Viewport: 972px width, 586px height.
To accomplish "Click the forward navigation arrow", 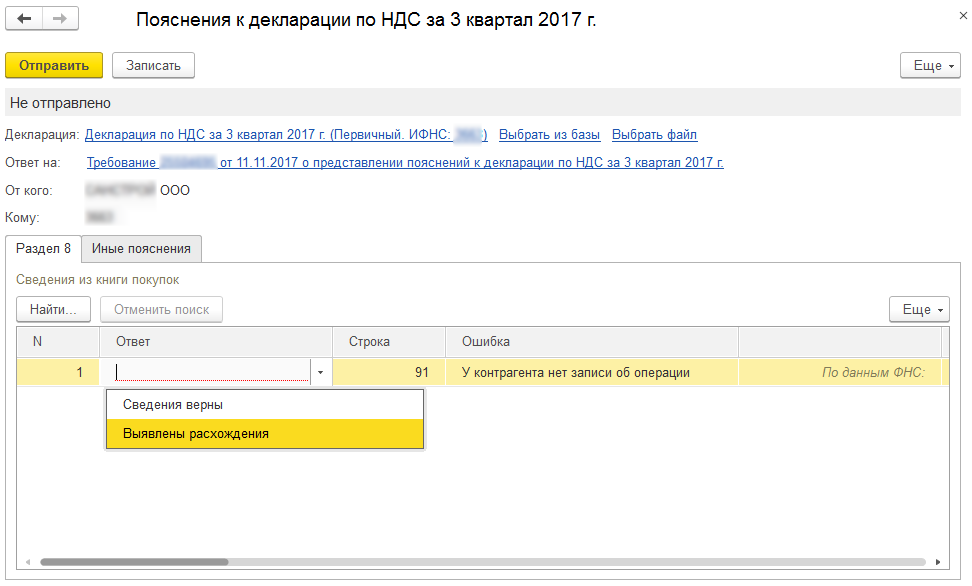I will 60,20.
